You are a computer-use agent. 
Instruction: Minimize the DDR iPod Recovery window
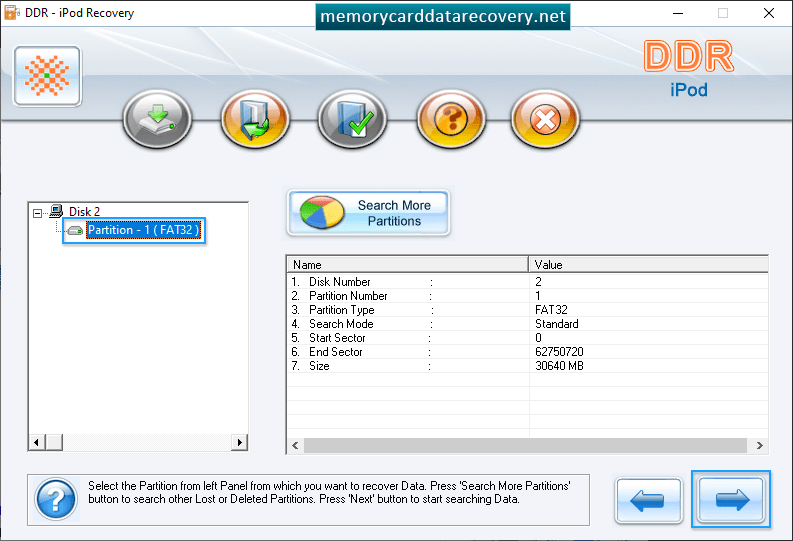click(678, 13)
